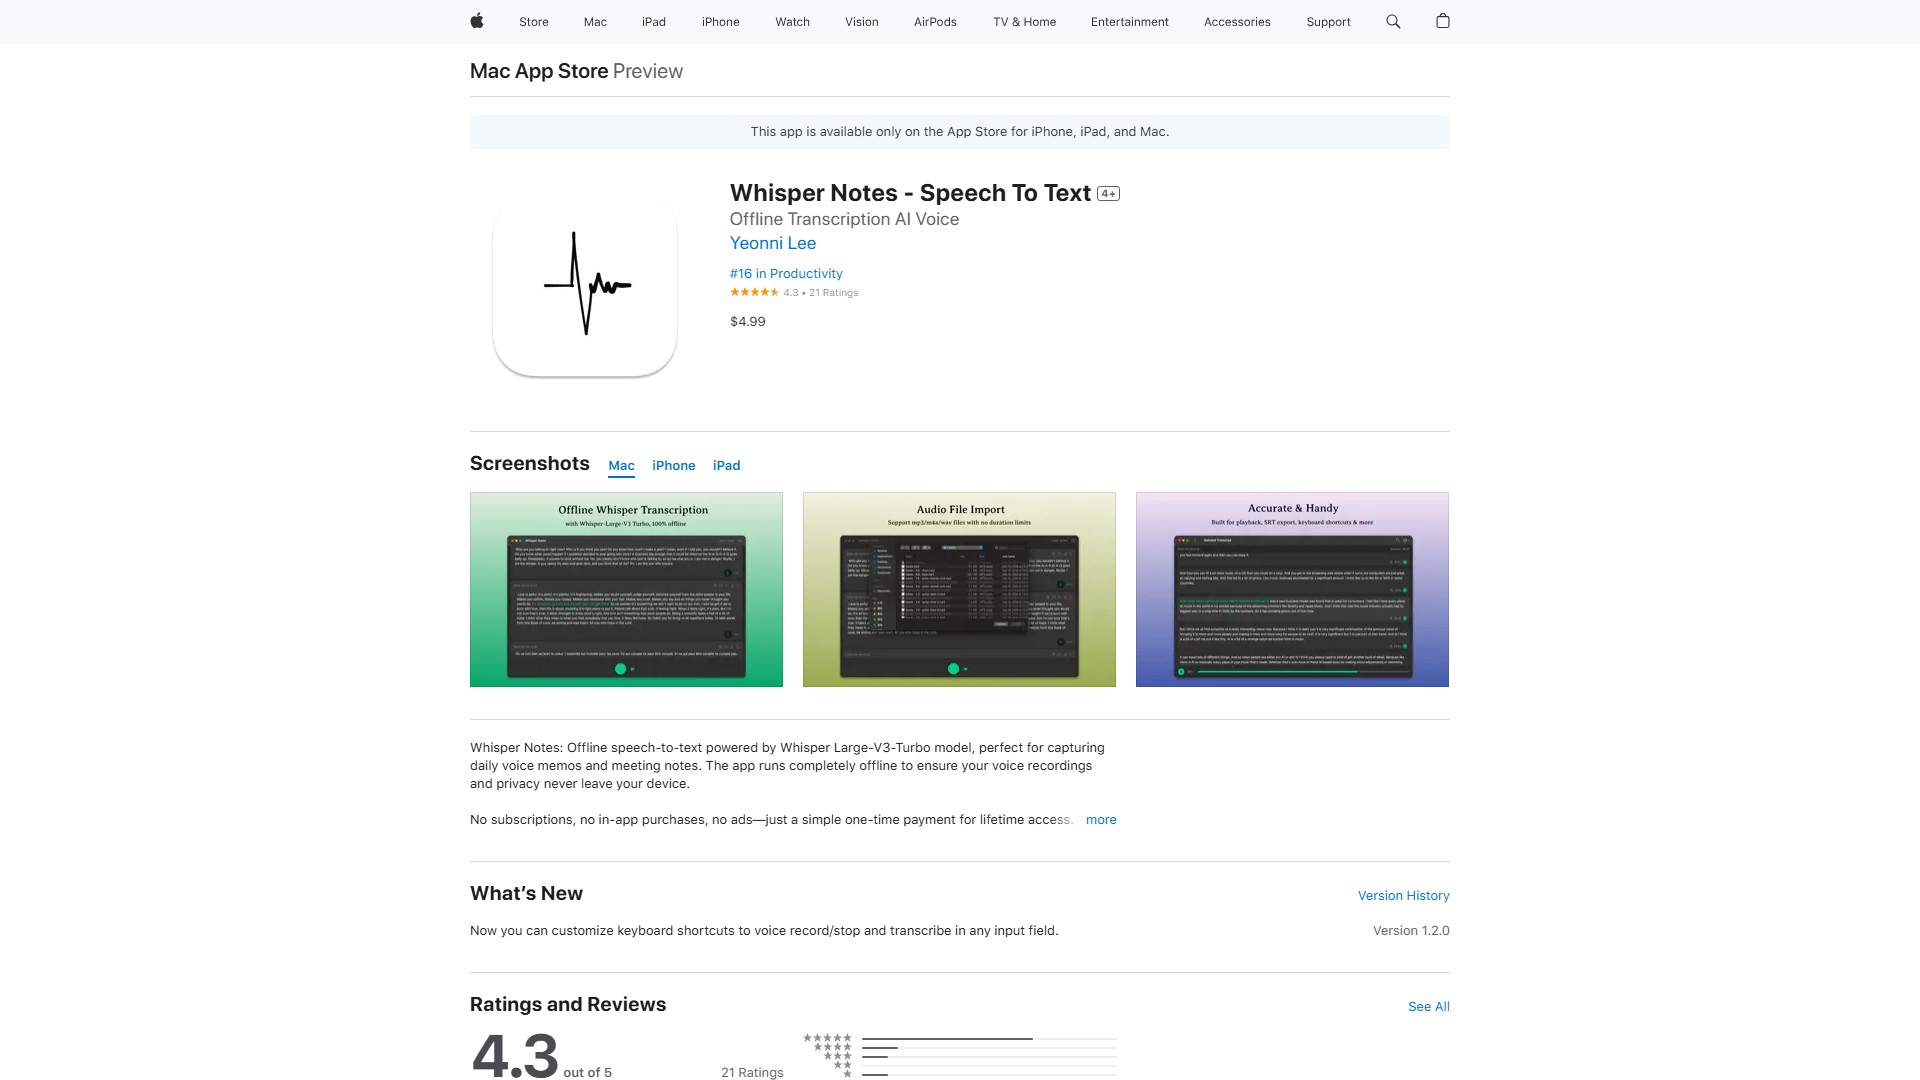Expand description with the more link
This screenshot has height=1080, width=1920.
1101,820
